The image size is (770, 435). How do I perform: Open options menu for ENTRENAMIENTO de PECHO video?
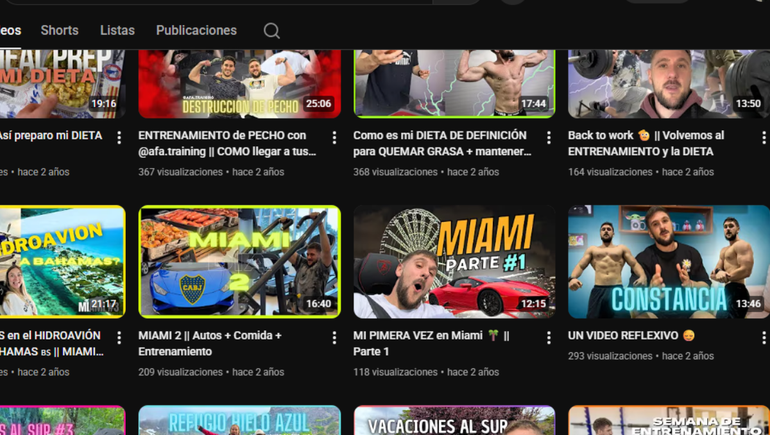[x=334, y=138]
